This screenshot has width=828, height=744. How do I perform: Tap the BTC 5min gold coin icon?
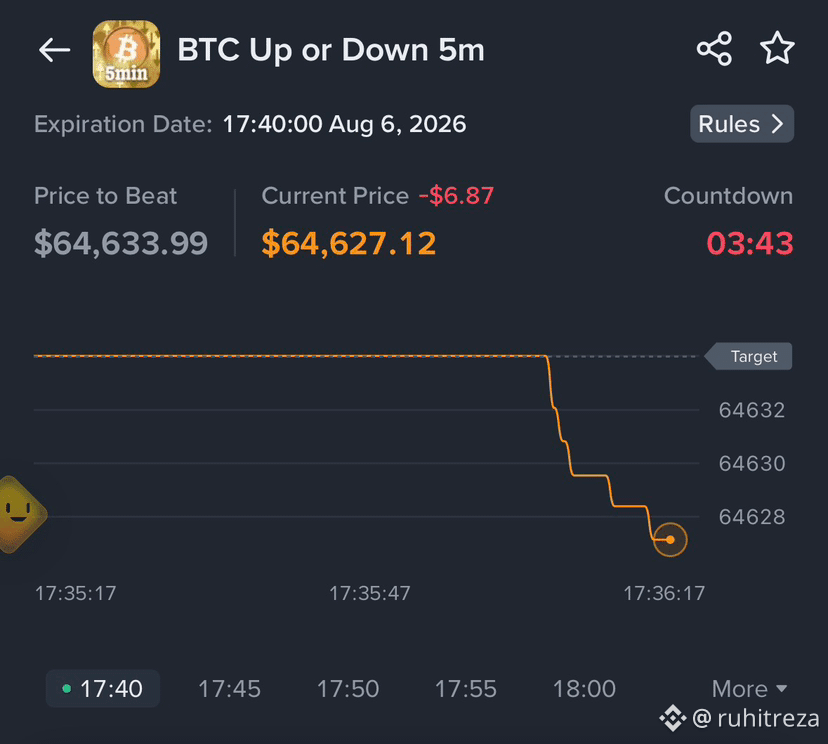pos(126,54)
